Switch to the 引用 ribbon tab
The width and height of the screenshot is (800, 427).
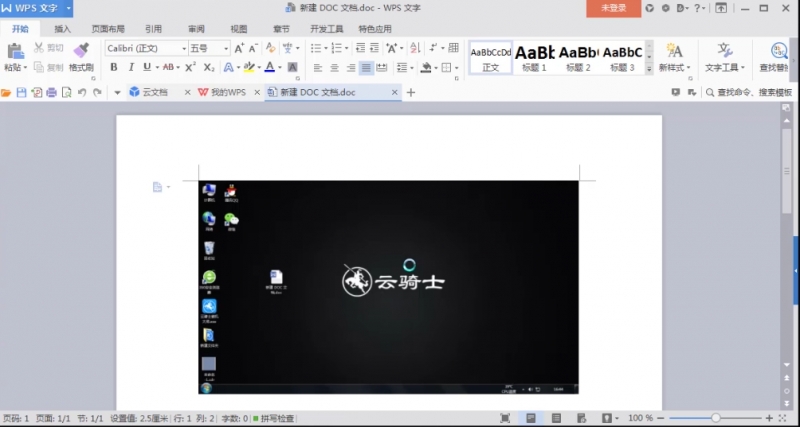coord(153,29)
